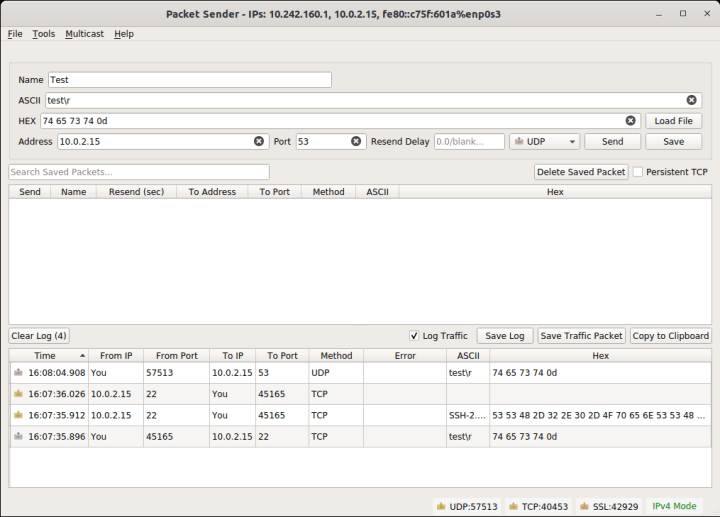Click into the Port input field
This screenshot has height=517, width=720.
pos(331,141)
